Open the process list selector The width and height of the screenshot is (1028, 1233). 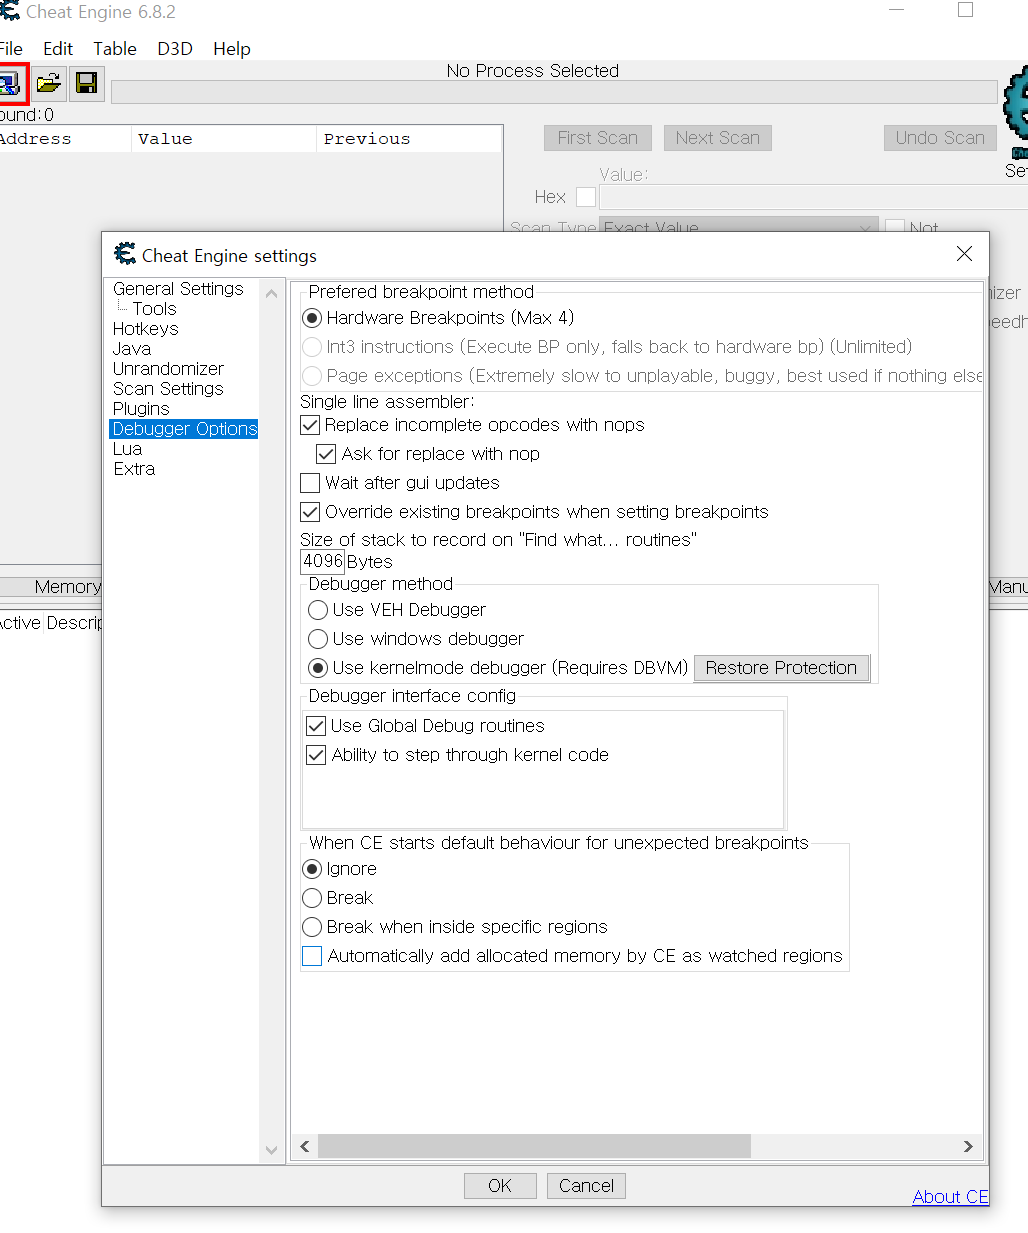pyautogui.click(x=13, y=84)
